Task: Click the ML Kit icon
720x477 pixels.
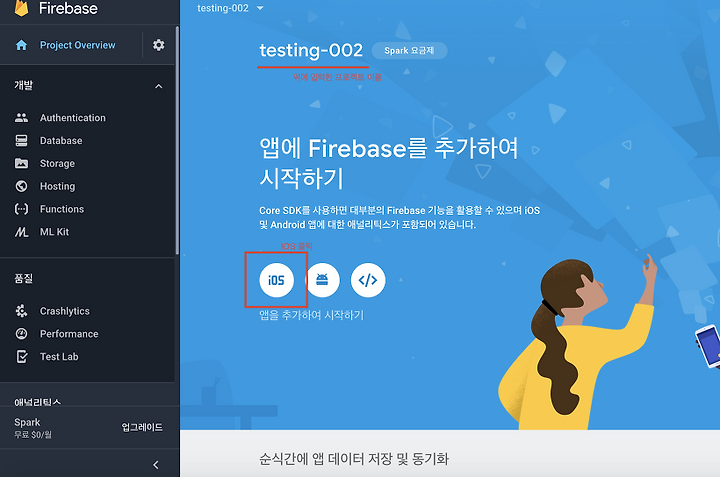Action: click(22, 232)
